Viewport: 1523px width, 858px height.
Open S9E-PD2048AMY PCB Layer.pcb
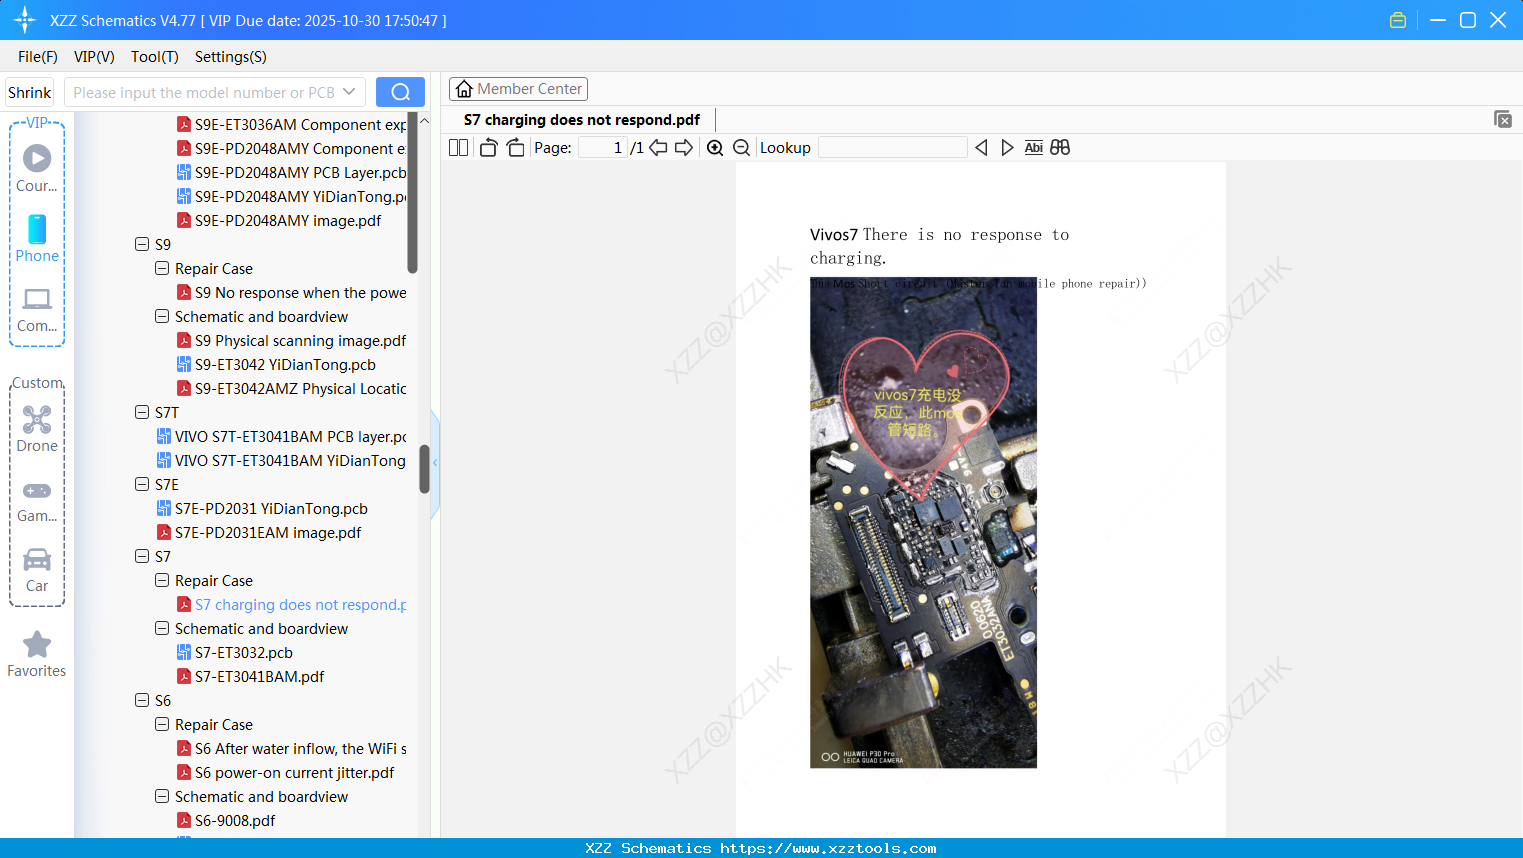pos(292,172)
